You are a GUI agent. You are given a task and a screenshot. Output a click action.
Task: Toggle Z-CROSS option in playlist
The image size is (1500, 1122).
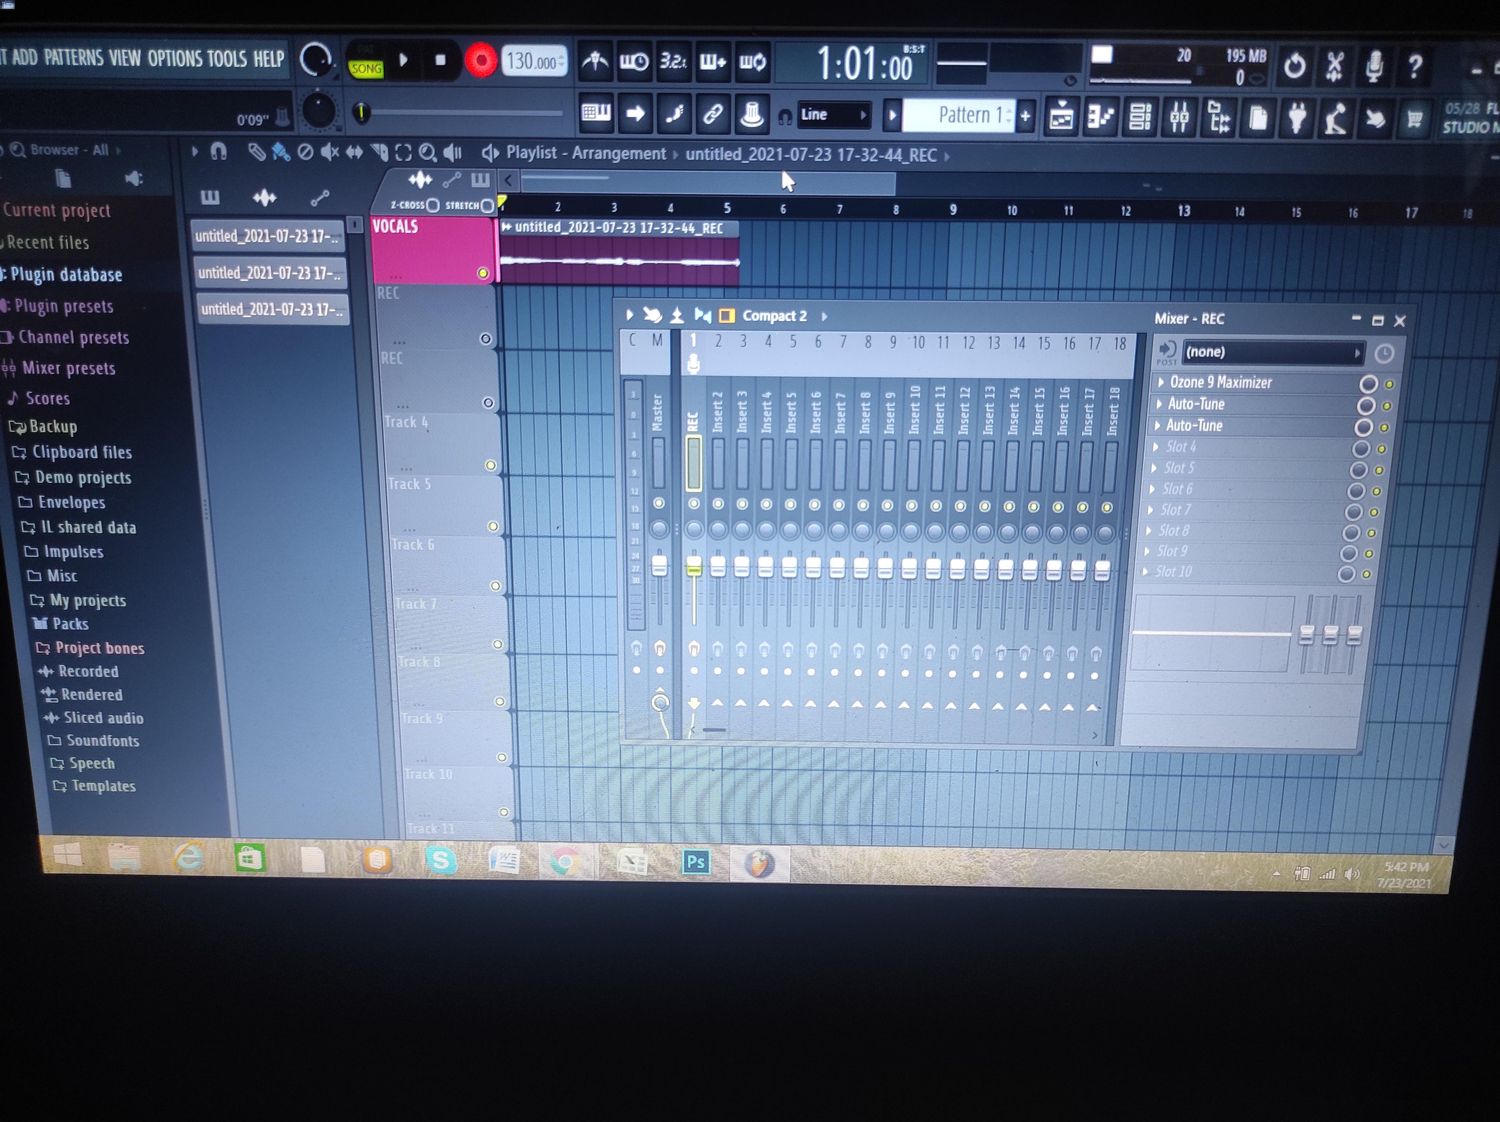(432, 205)
